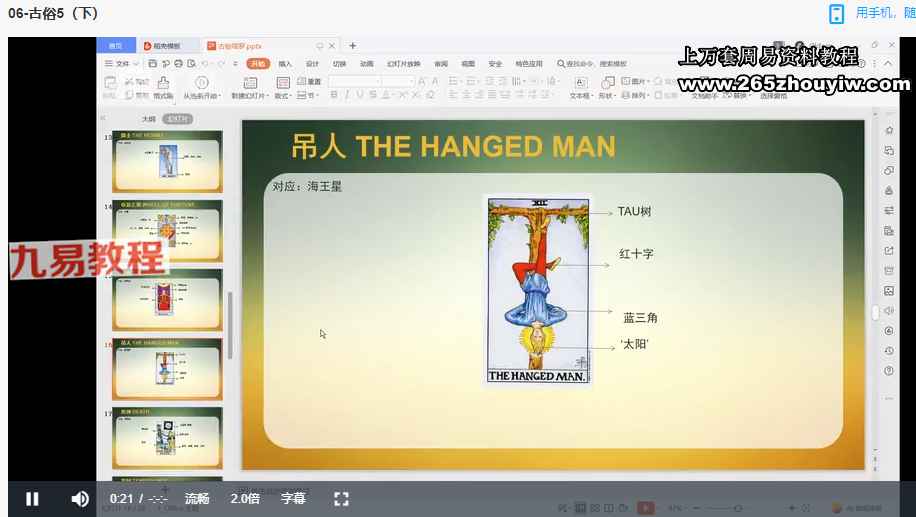Toggle italic formatting
Image resolution: width=916 pixels, height=517 pixels.
point(346,95)
